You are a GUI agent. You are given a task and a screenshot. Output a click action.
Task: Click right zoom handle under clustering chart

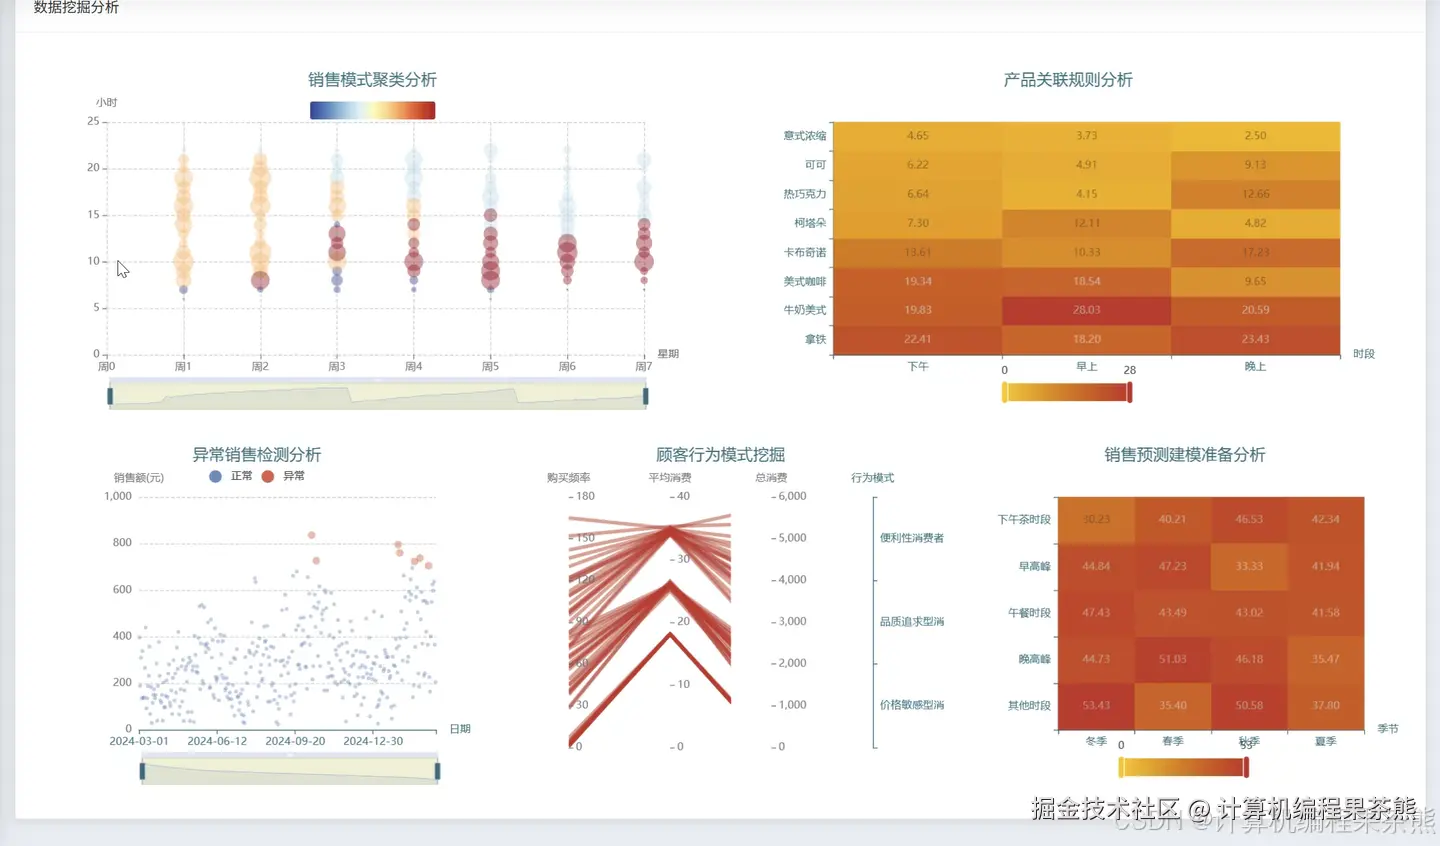click(646, 397)
